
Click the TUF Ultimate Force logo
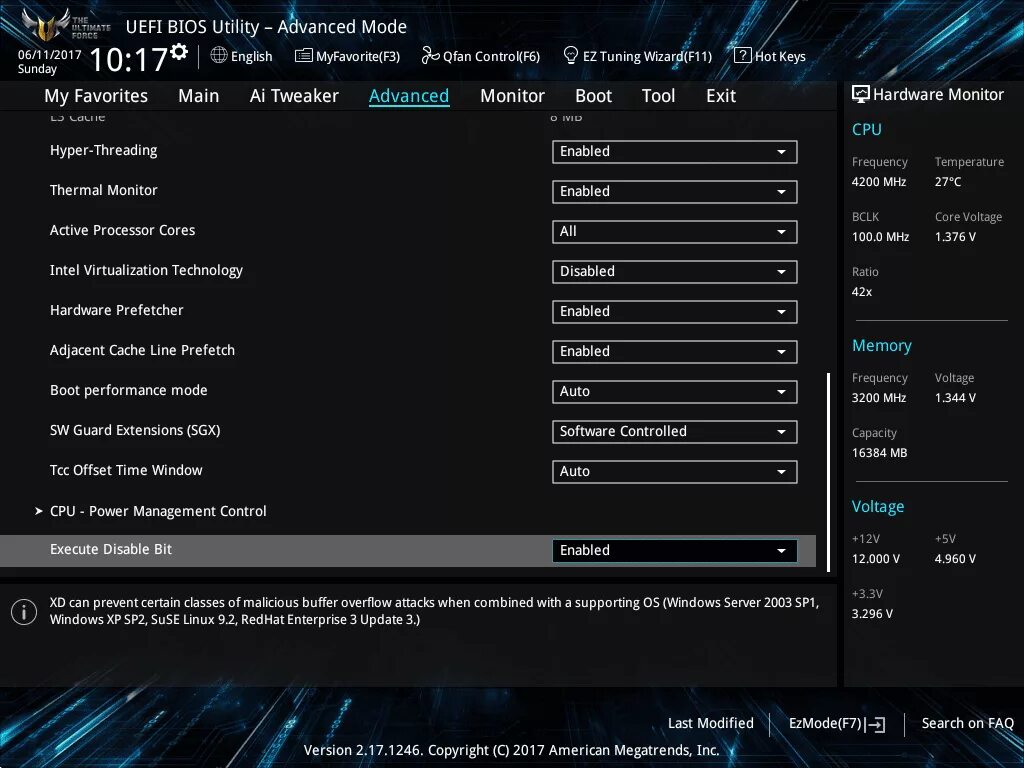tap(65, 26)
